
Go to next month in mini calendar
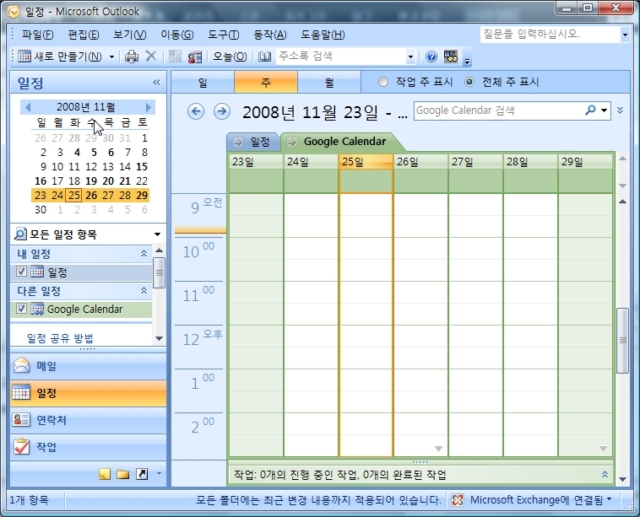[x=148, y=107]
